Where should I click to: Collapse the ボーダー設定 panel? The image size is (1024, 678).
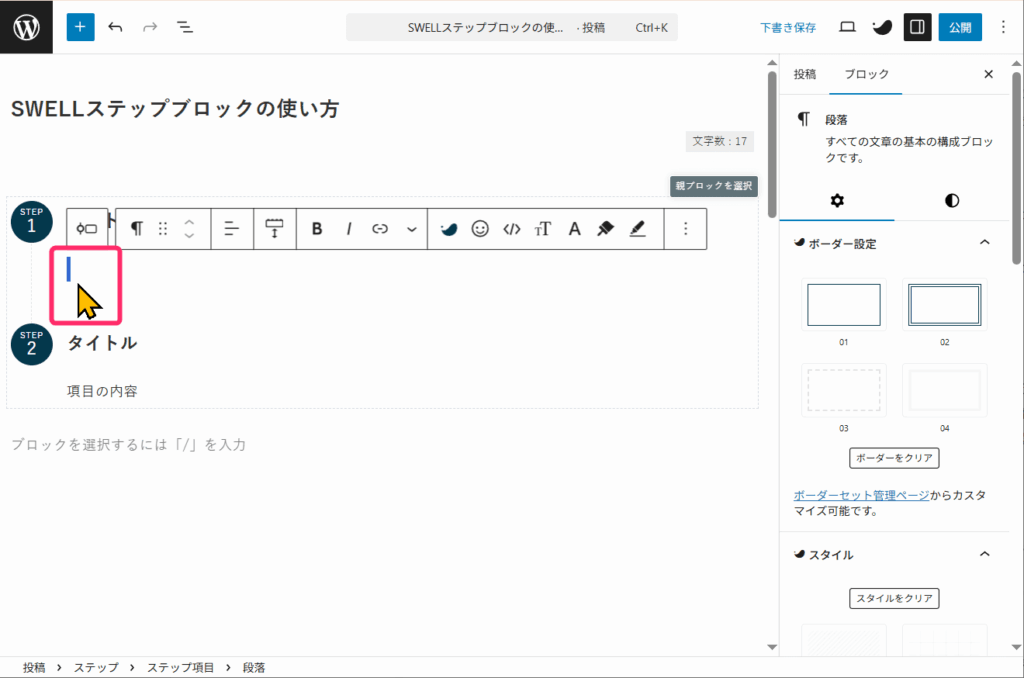984,243
